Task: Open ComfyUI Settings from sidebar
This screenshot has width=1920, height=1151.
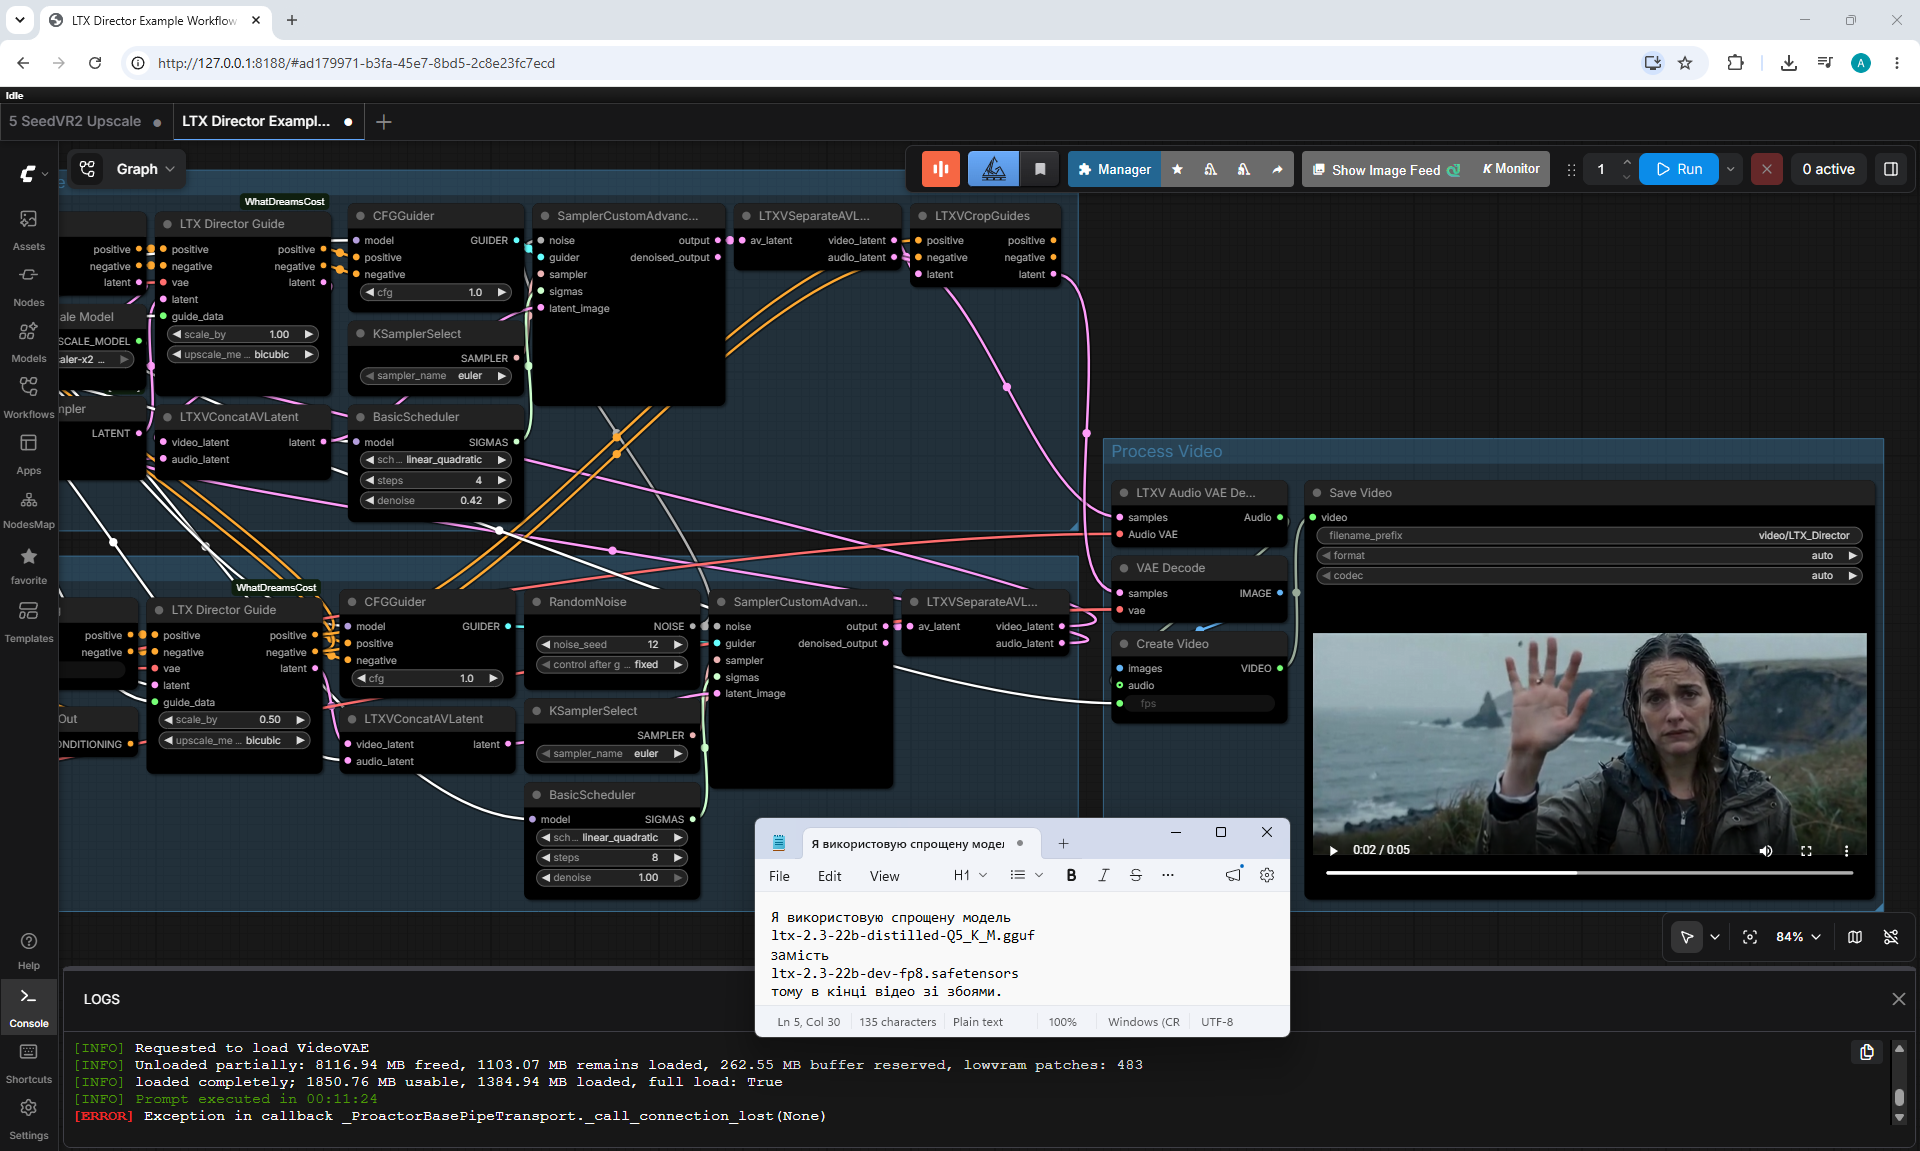Action: [x=29, y=1119]
